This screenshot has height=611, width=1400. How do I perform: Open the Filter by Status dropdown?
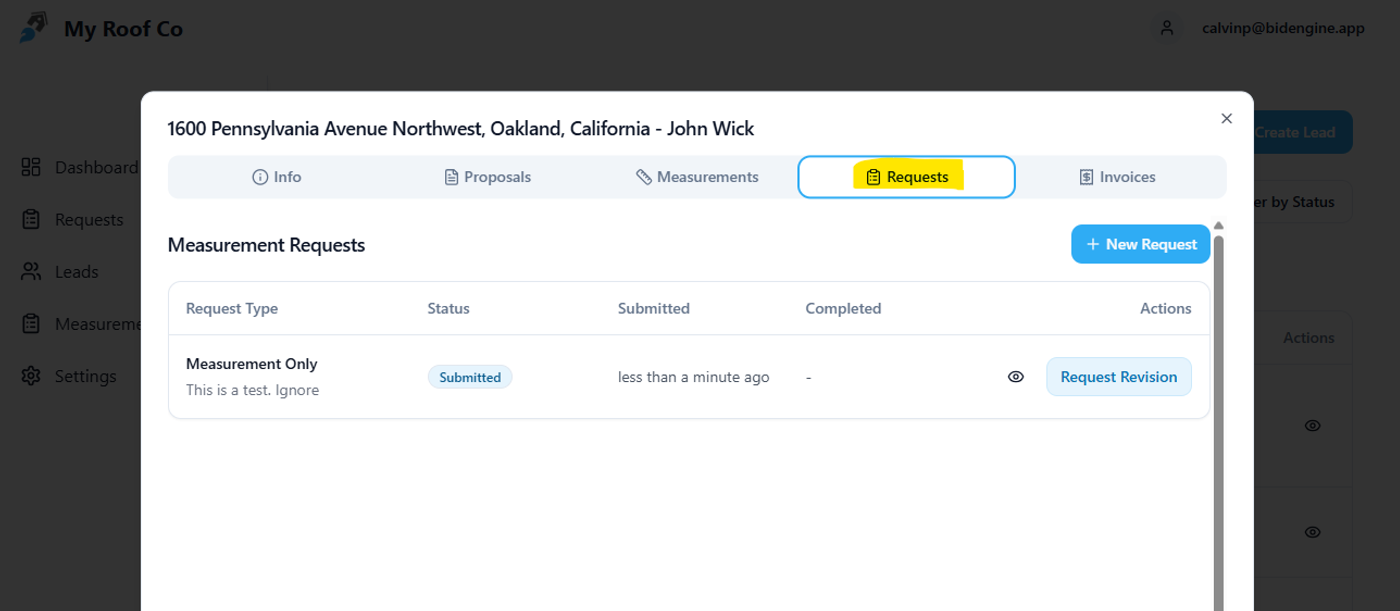click(x=1304, y=202)
